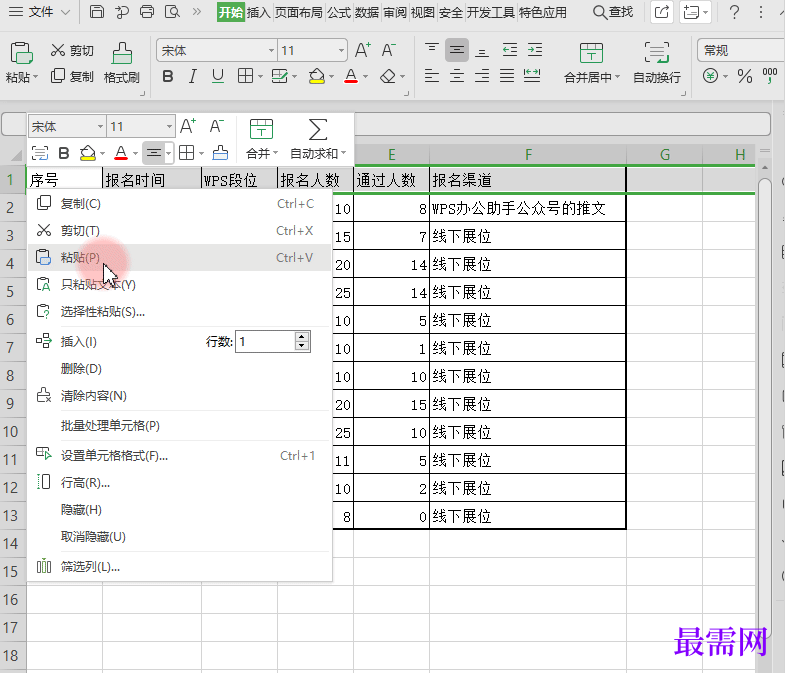
Task: Toggle Underline formatting in the ribbon
Action: (x=217, y=76)
